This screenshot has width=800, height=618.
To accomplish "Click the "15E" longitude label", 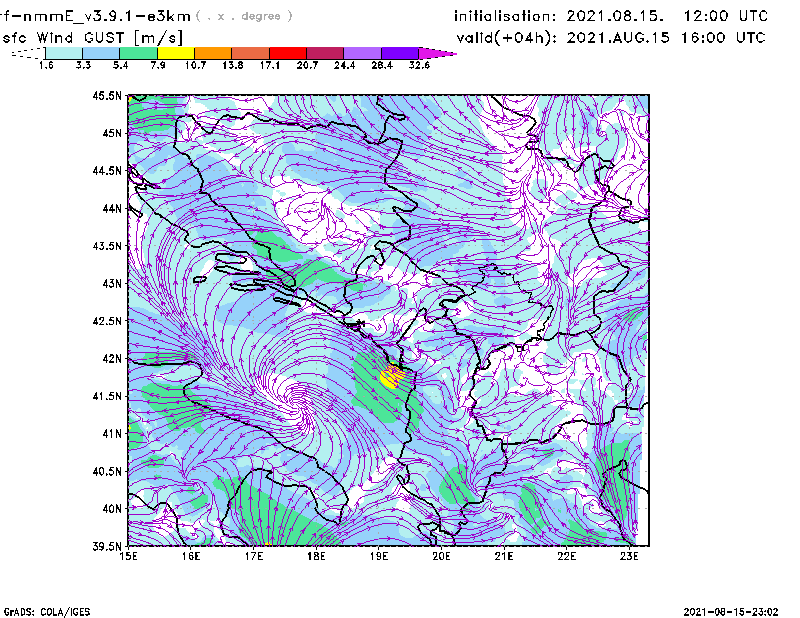I will click(128, 556).
